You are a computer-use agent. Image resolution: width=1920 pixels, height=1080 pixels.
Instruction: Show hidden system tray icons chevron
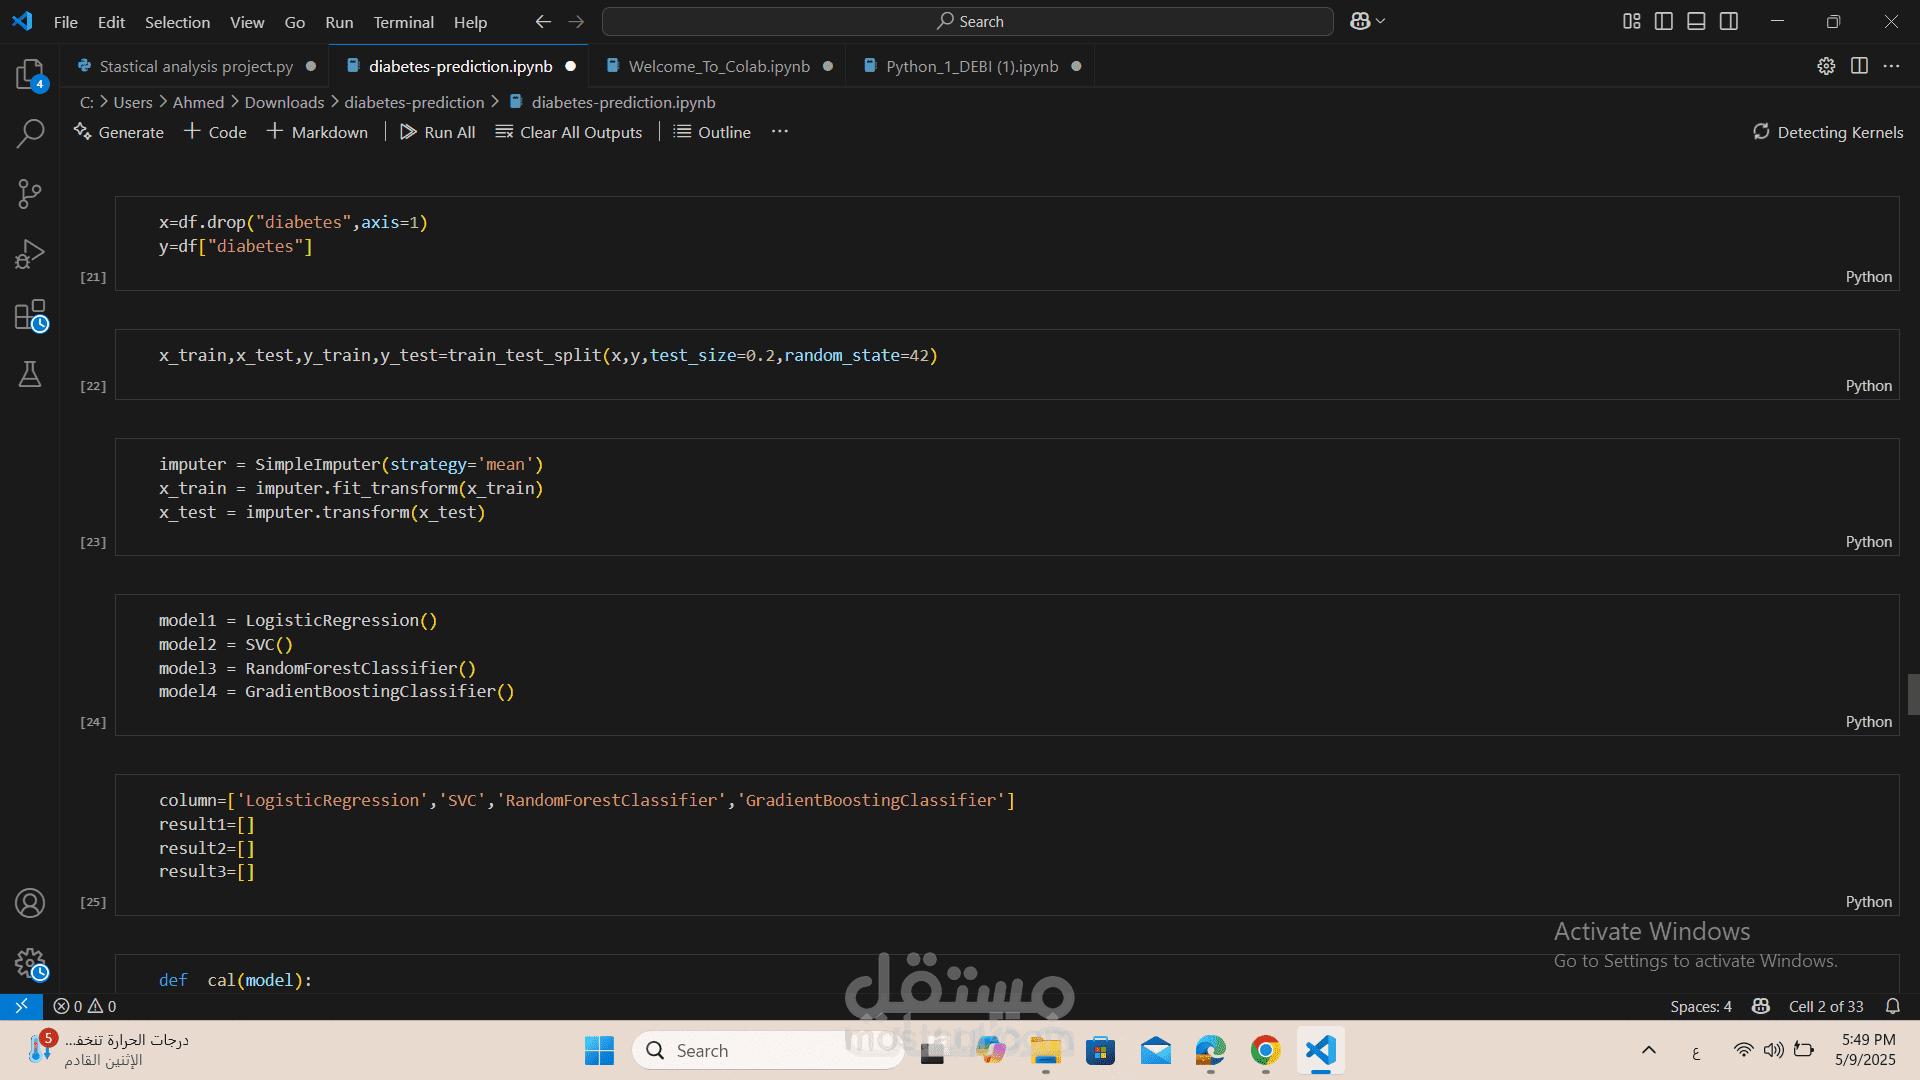(x=1649, y=1050)
